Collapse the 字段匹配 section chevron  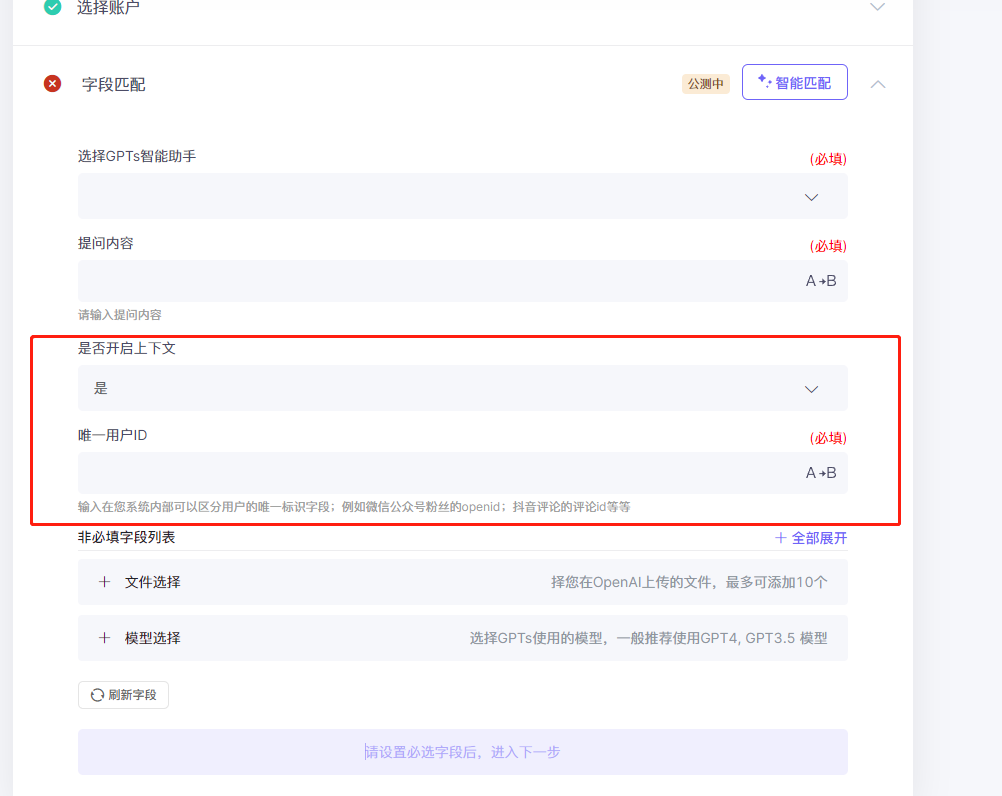tap(877, 84)
